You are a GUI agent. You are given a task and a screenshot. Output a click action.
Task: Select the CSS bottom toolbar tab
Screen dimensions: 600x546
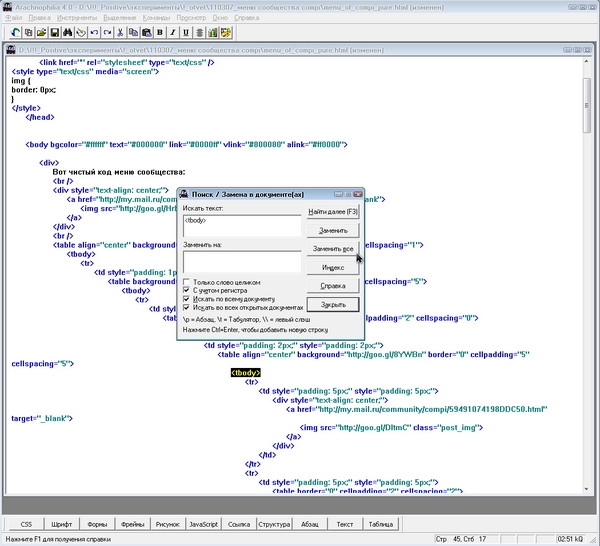26,524
